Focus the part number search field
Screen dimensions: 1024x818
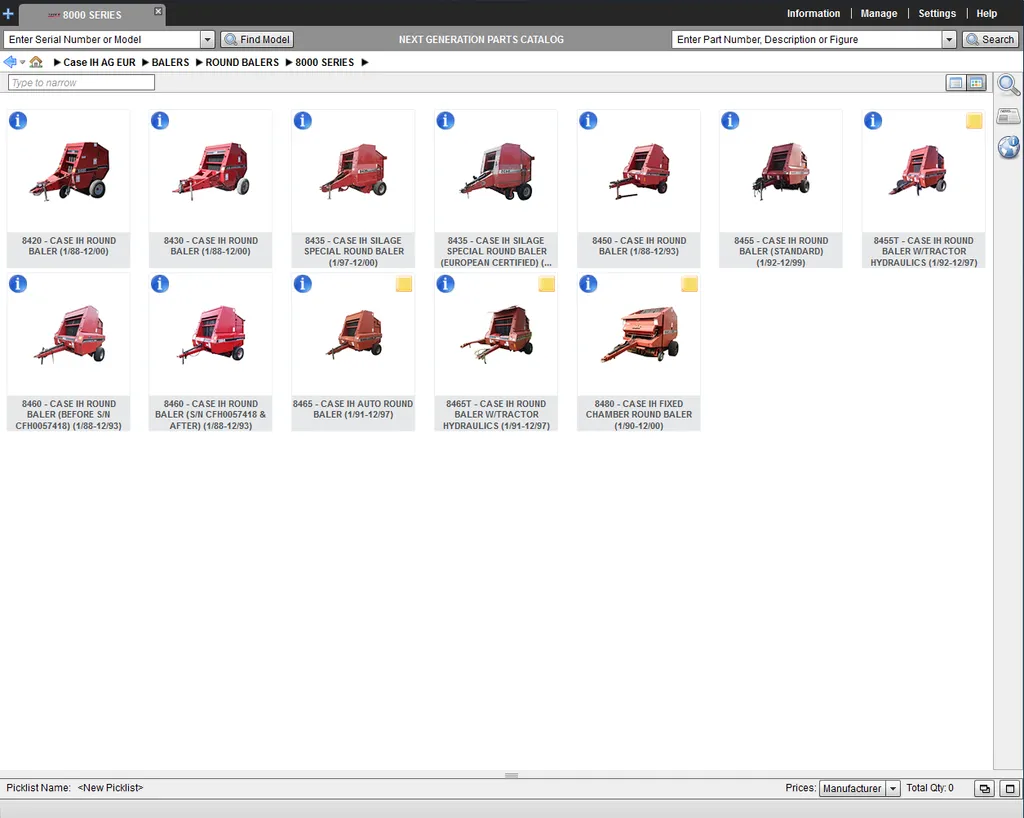pos(807,40)
